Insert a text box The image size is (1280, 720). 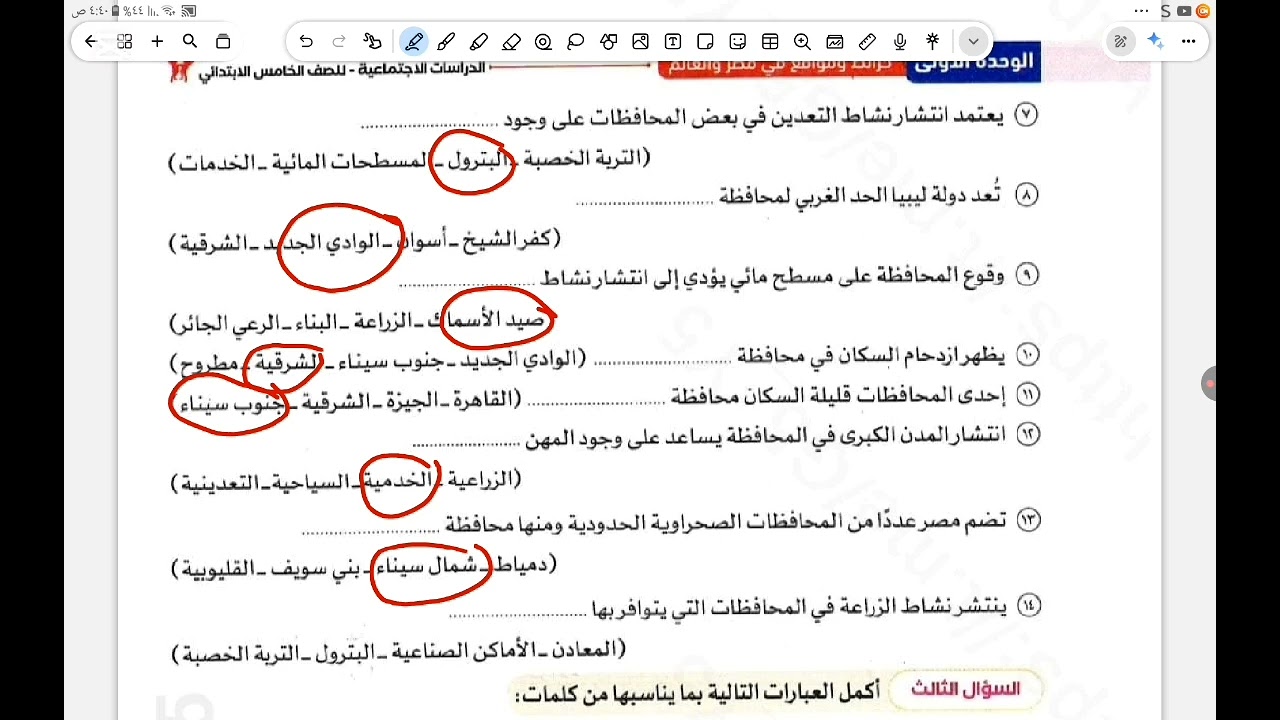click(673, 42)
